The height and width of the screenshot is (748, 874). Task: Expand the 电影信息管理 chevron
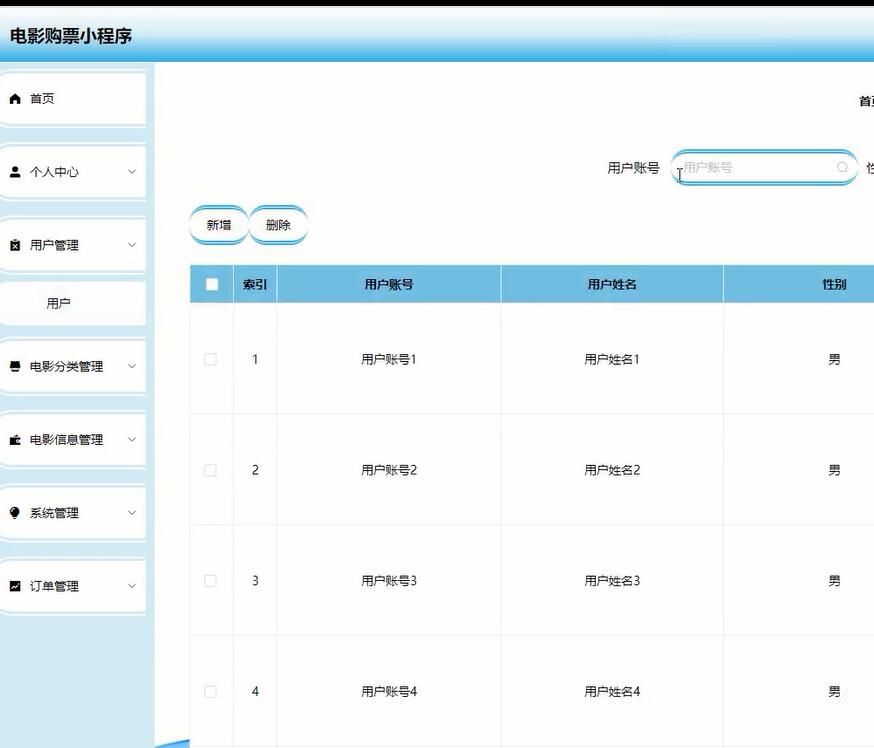132,439
